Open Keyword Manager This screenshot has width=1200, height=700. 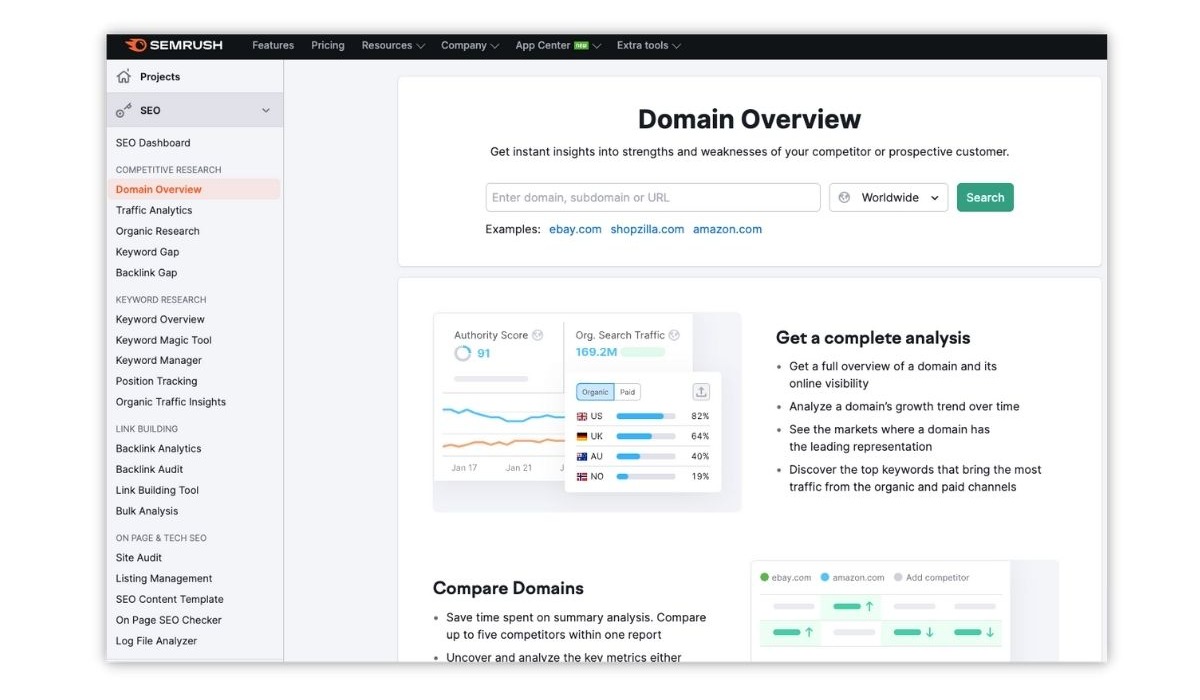coord(159,360)
